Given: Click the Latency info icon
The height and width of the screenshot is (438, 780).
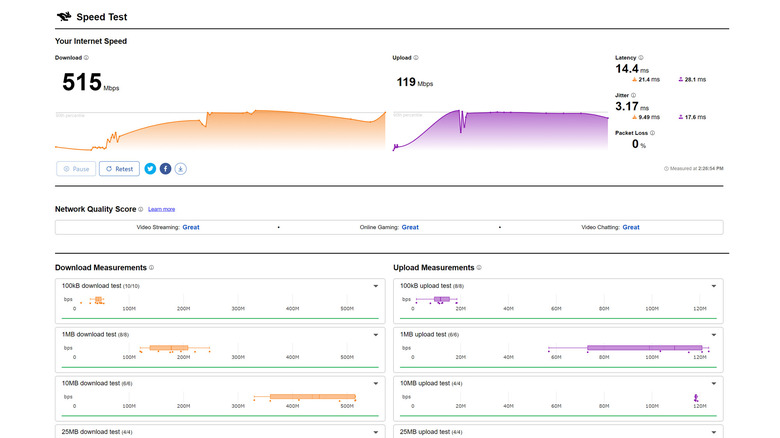Looking at the screenshot, I should (x=640, y=58).
